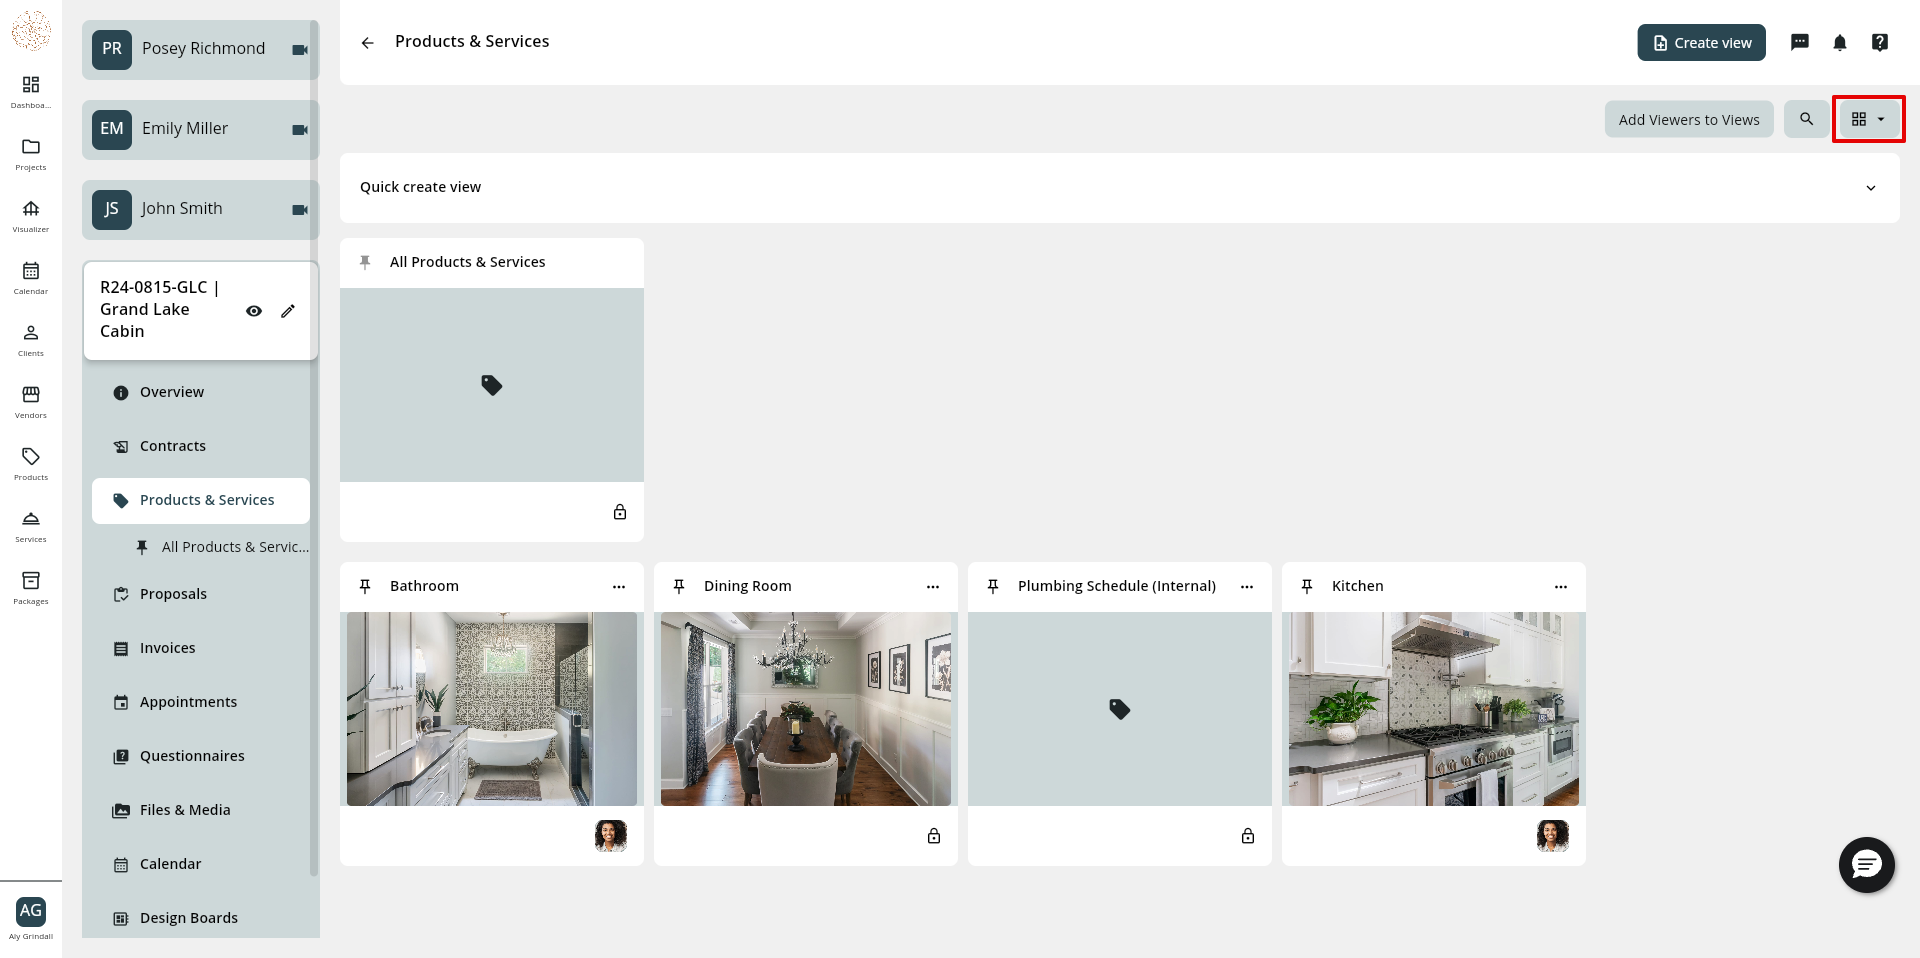
Task: Open the help question mark icon
Action: tap(1880, 42)
